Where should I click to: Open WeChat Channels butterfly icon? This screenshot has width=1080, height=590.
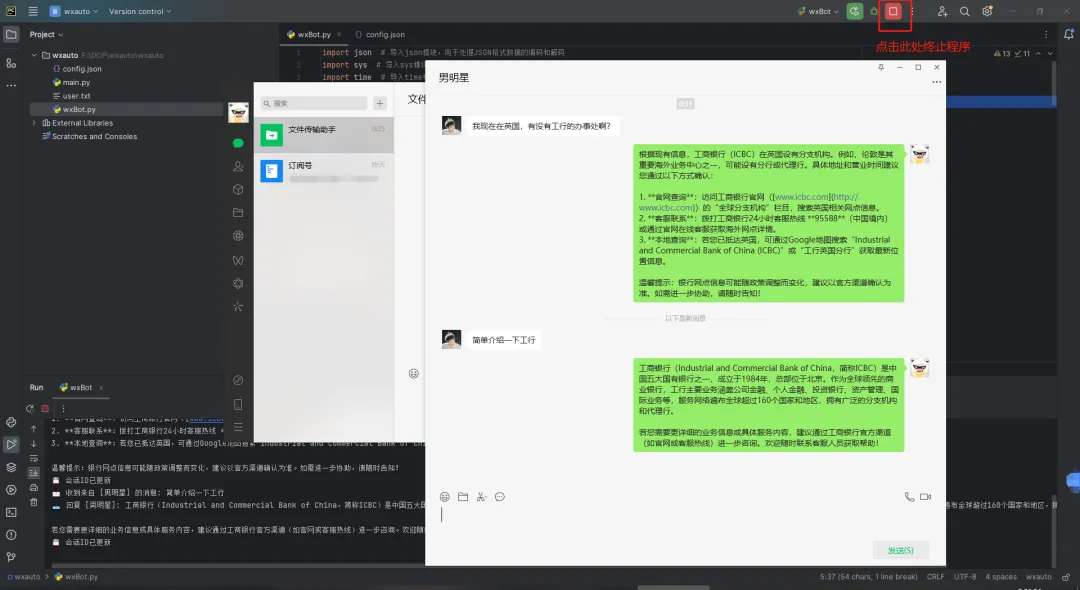pos(238,260)
